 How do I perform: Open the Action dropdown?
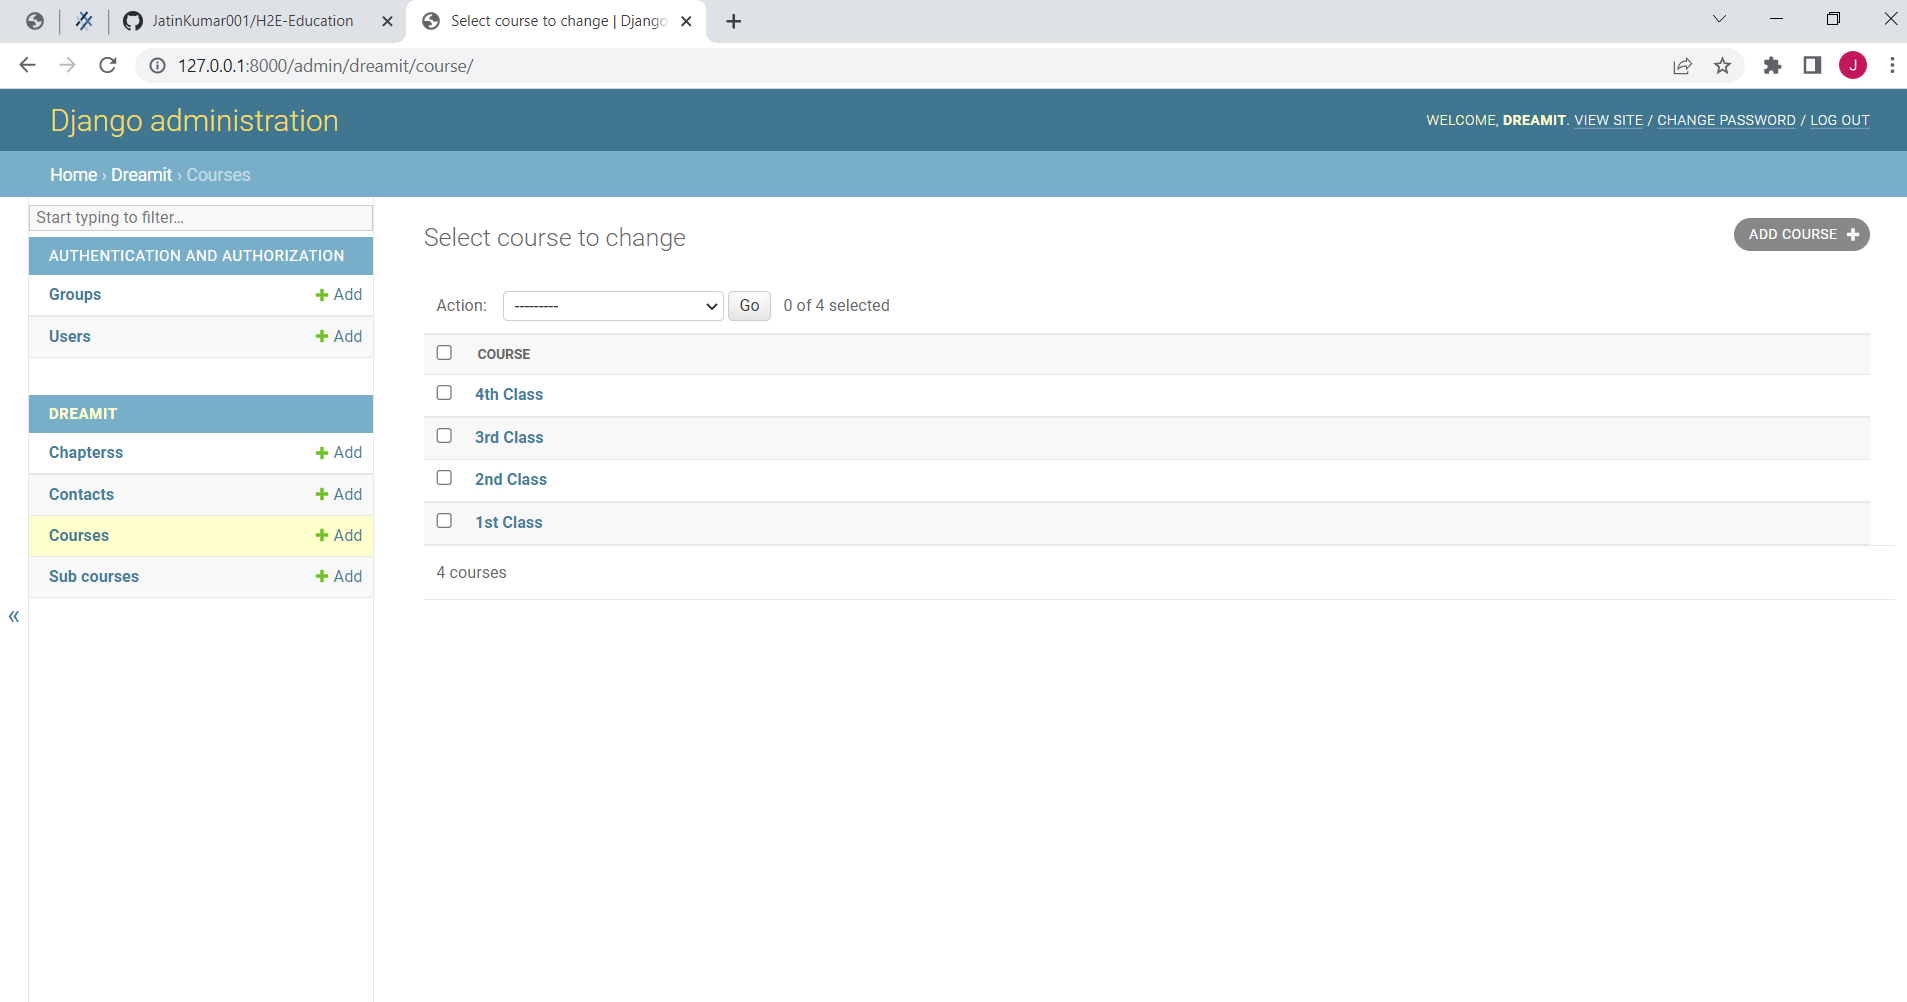coord(612,306)
